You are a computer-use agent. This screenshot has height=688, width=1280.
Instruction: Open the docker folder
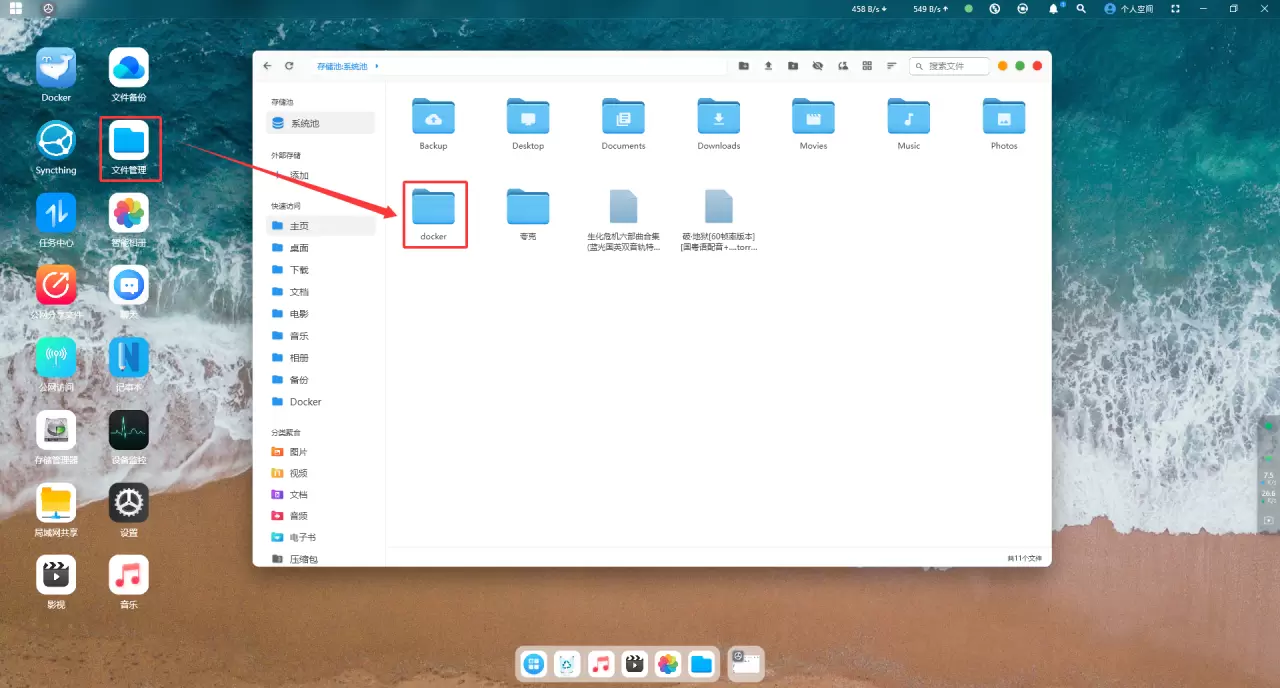434,212
